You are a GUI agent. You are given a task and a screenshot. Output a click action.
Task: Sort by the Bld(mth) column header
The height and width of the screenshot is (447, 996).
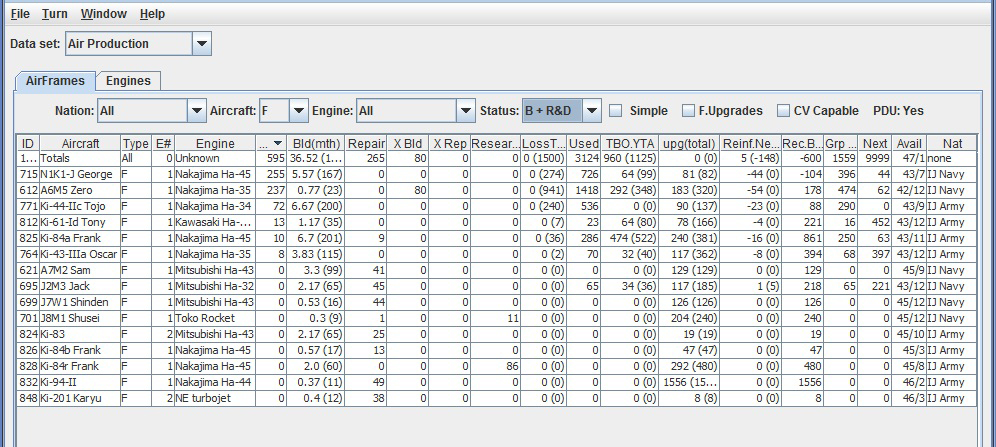pos(316,143)
